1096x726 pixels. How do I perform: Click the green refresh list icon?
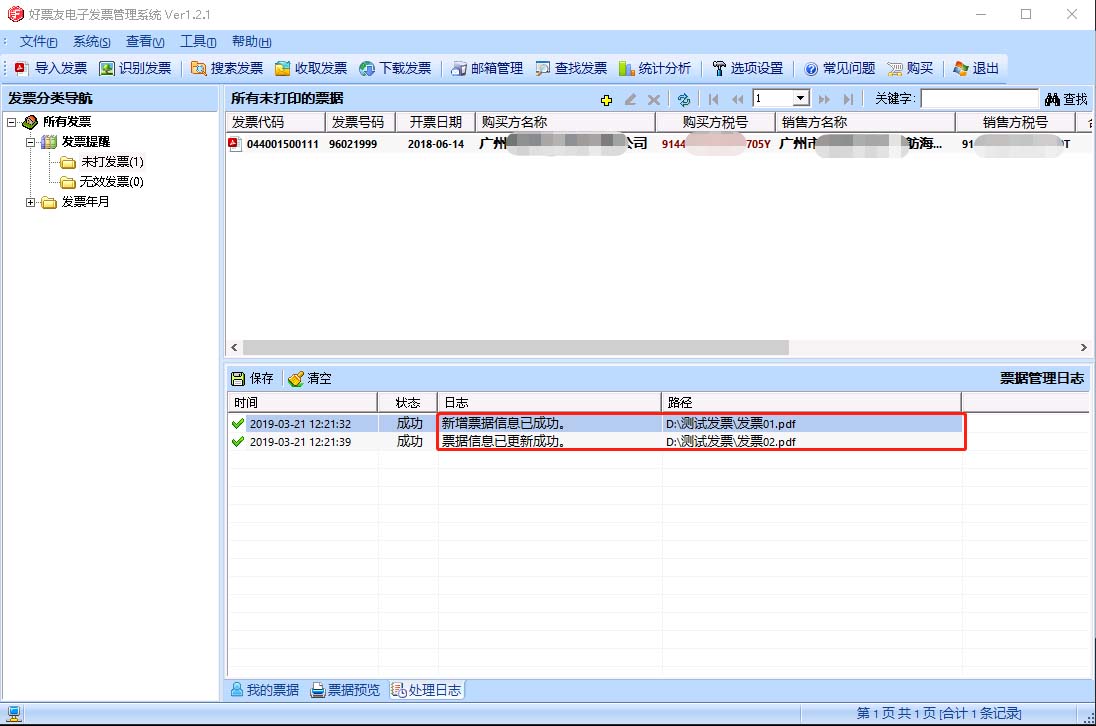684,100
